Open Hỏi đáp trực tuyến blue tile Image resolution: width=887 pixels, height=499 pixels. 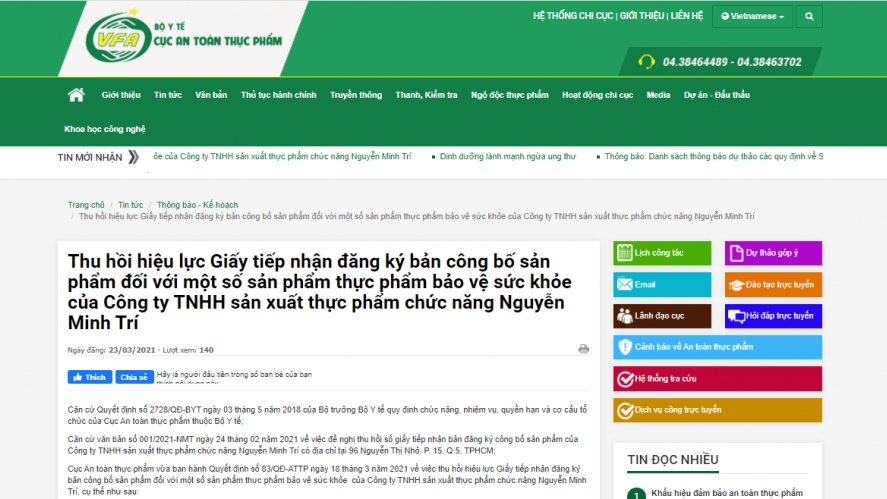click(773, 316)
